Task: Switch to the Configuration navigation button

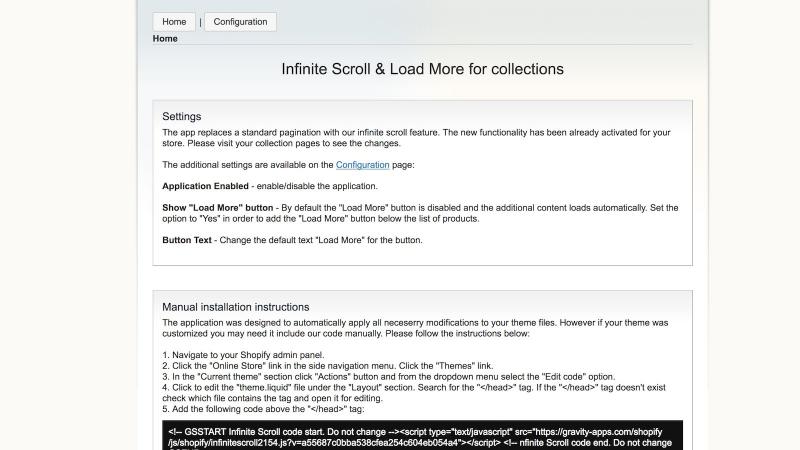Action: pos(240,22)
